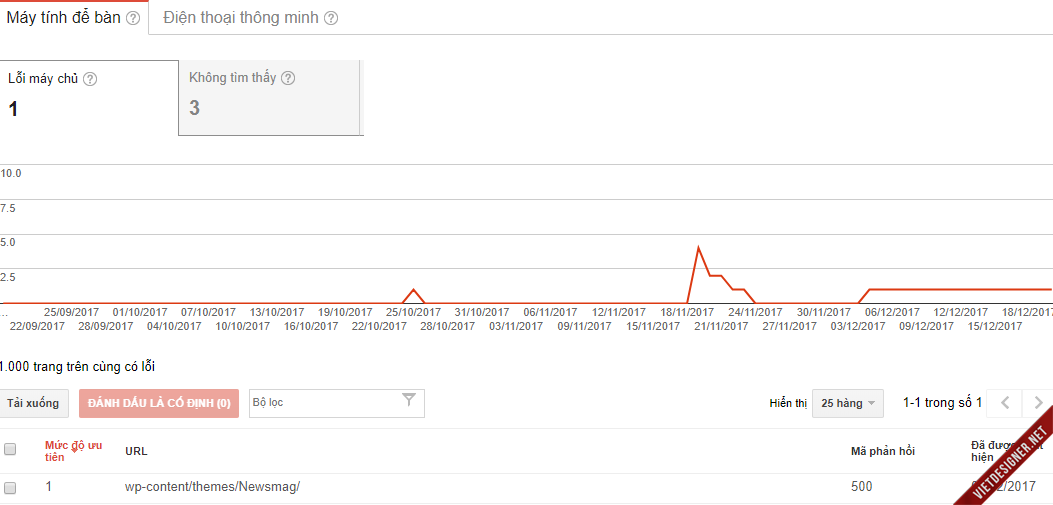Toggle the select-all checkbox in table header
The height and width of the screenshot is (505, 1053).
(x=10, y=449)
